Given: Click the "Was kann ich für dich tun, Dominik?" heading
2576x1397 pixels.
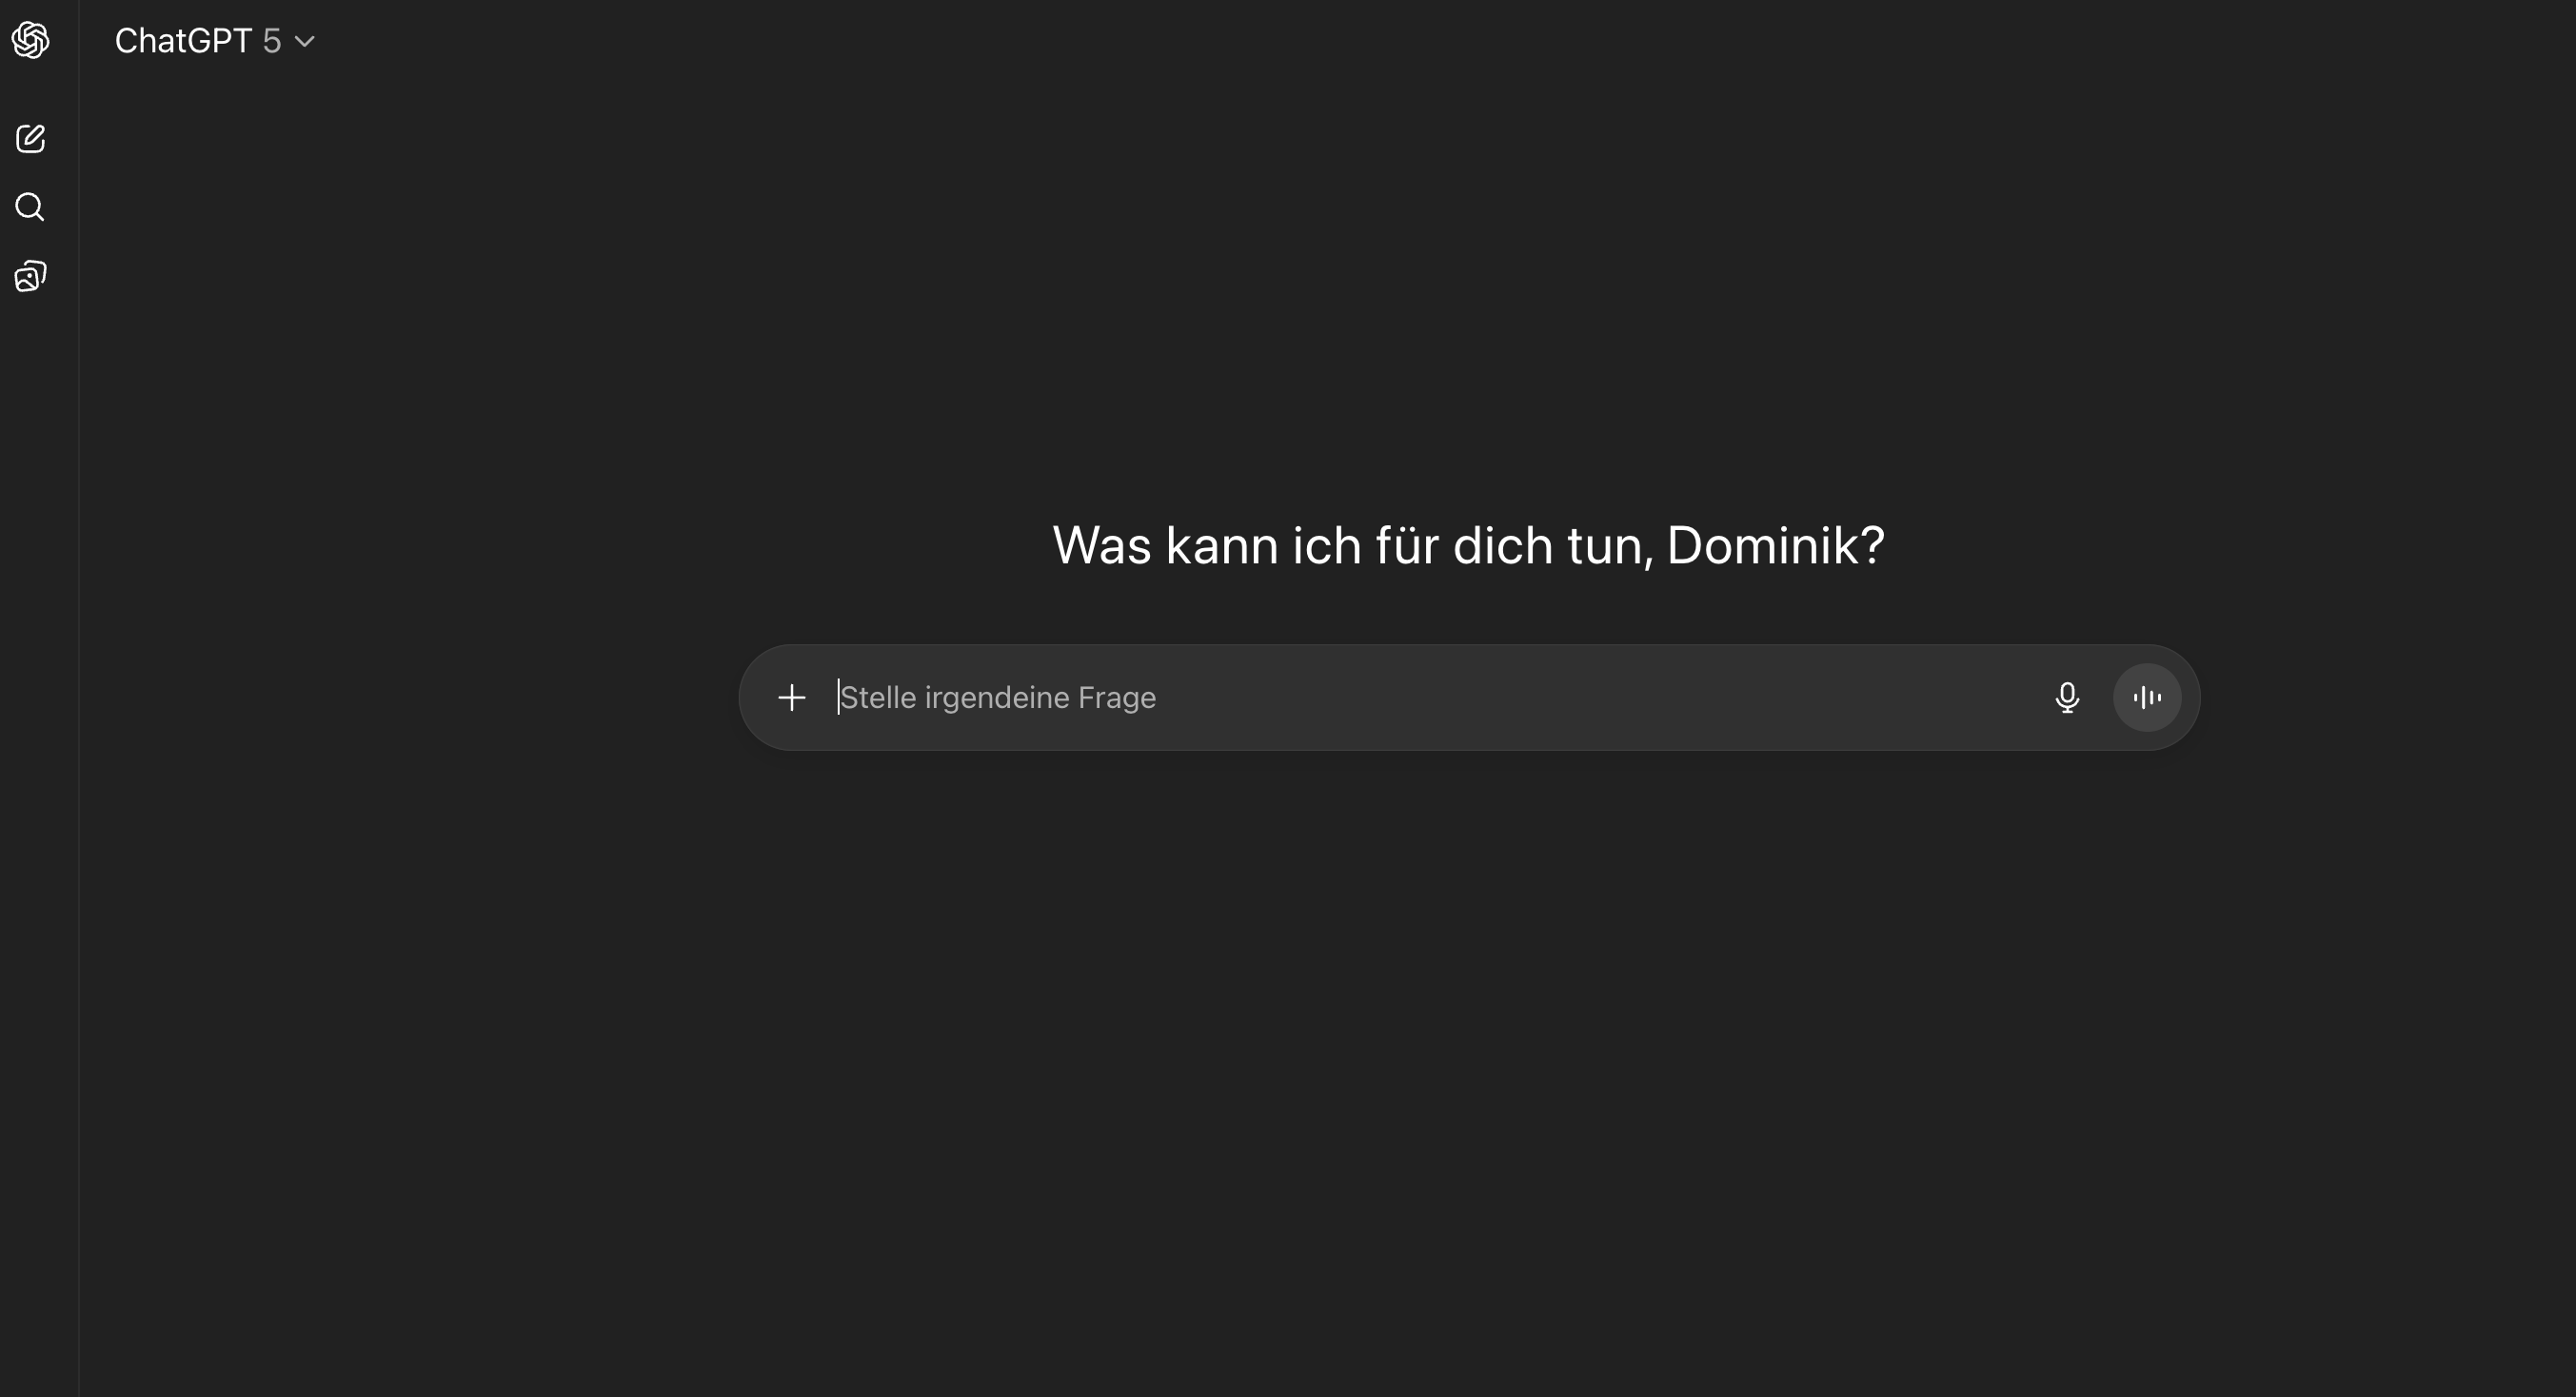Looking at the screenshot, I should (x=1468, y=546).
